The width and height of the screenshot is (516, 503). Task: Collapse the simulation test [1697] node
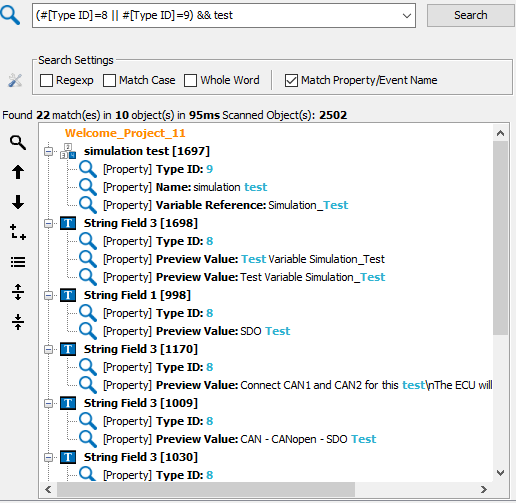coord(49,152)
